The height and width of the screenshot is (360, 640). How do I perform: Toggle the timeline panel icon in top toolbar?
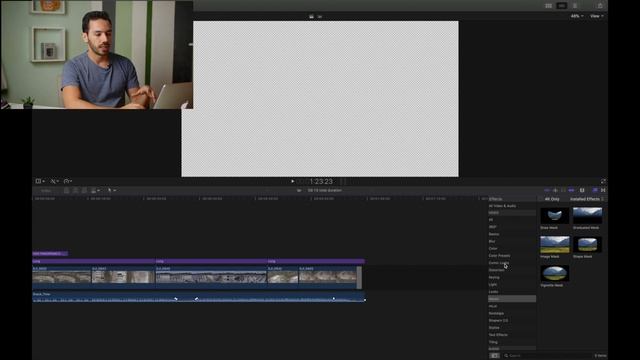coord(562,6)
